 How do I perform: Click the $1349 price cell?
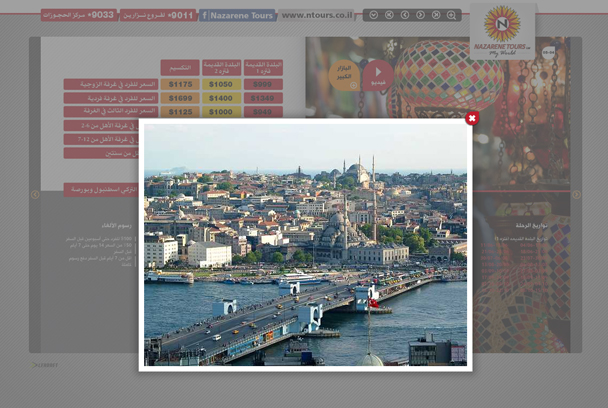click(263, 98)
